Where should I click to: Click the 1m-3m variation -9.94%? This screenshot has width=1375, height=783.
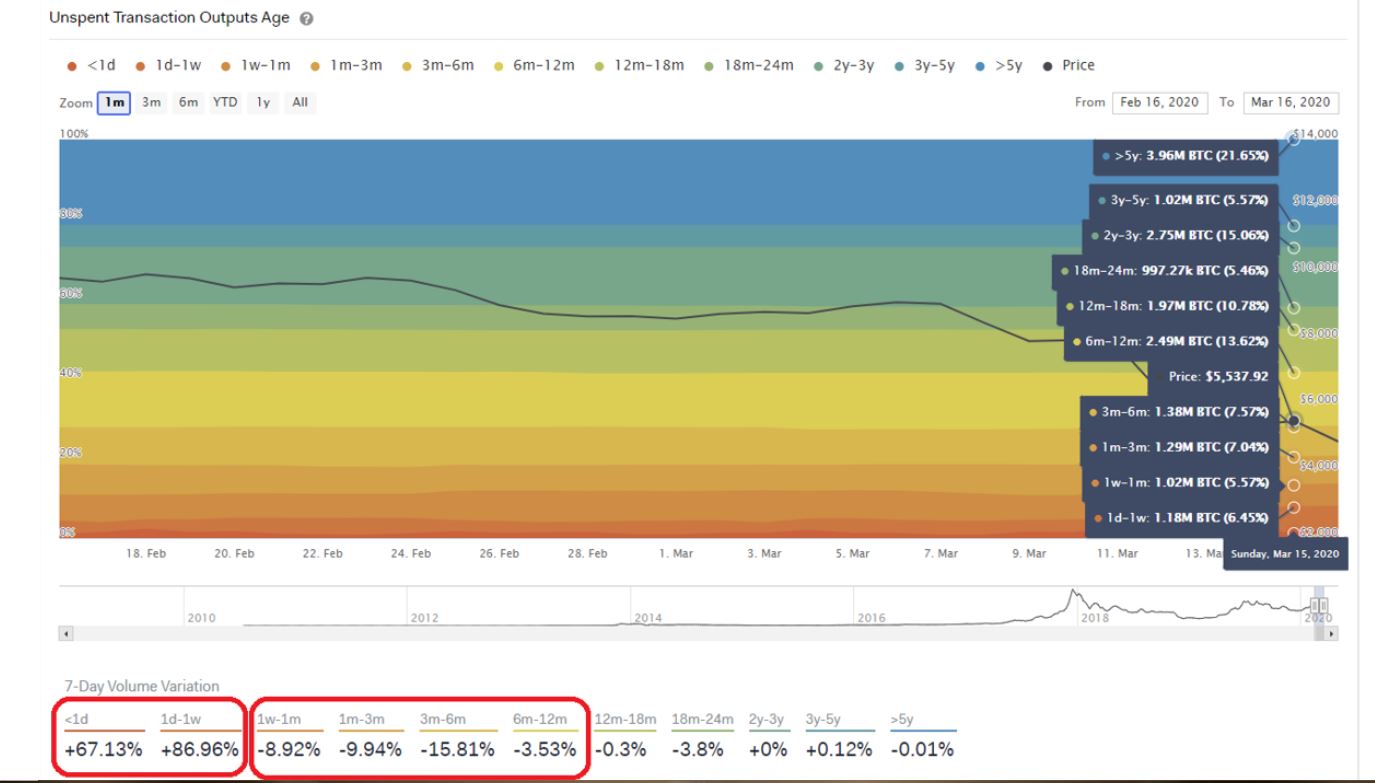pyautogui.click(x=371, y=749)
